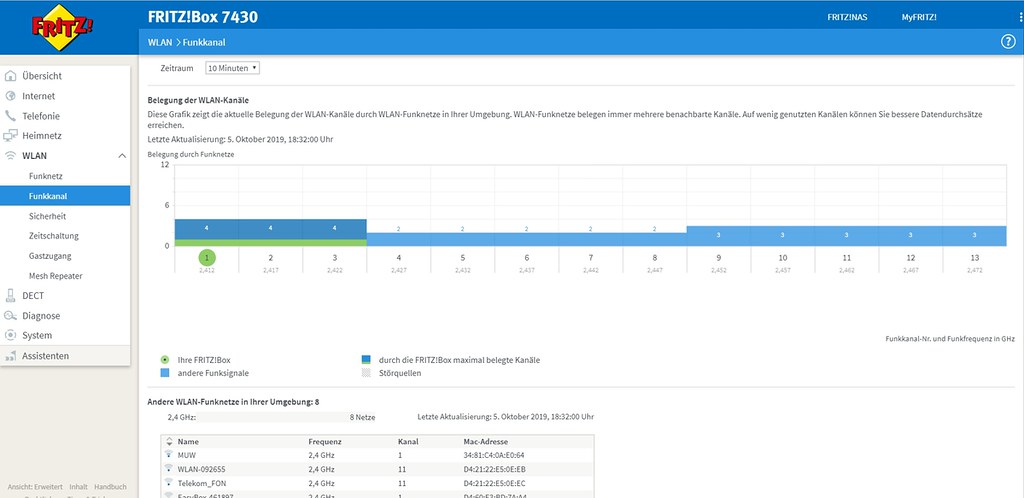Screen dimensions: 1024x498
Task: Open the Zeitschaltung submenu page
Action: pos(54,236)
